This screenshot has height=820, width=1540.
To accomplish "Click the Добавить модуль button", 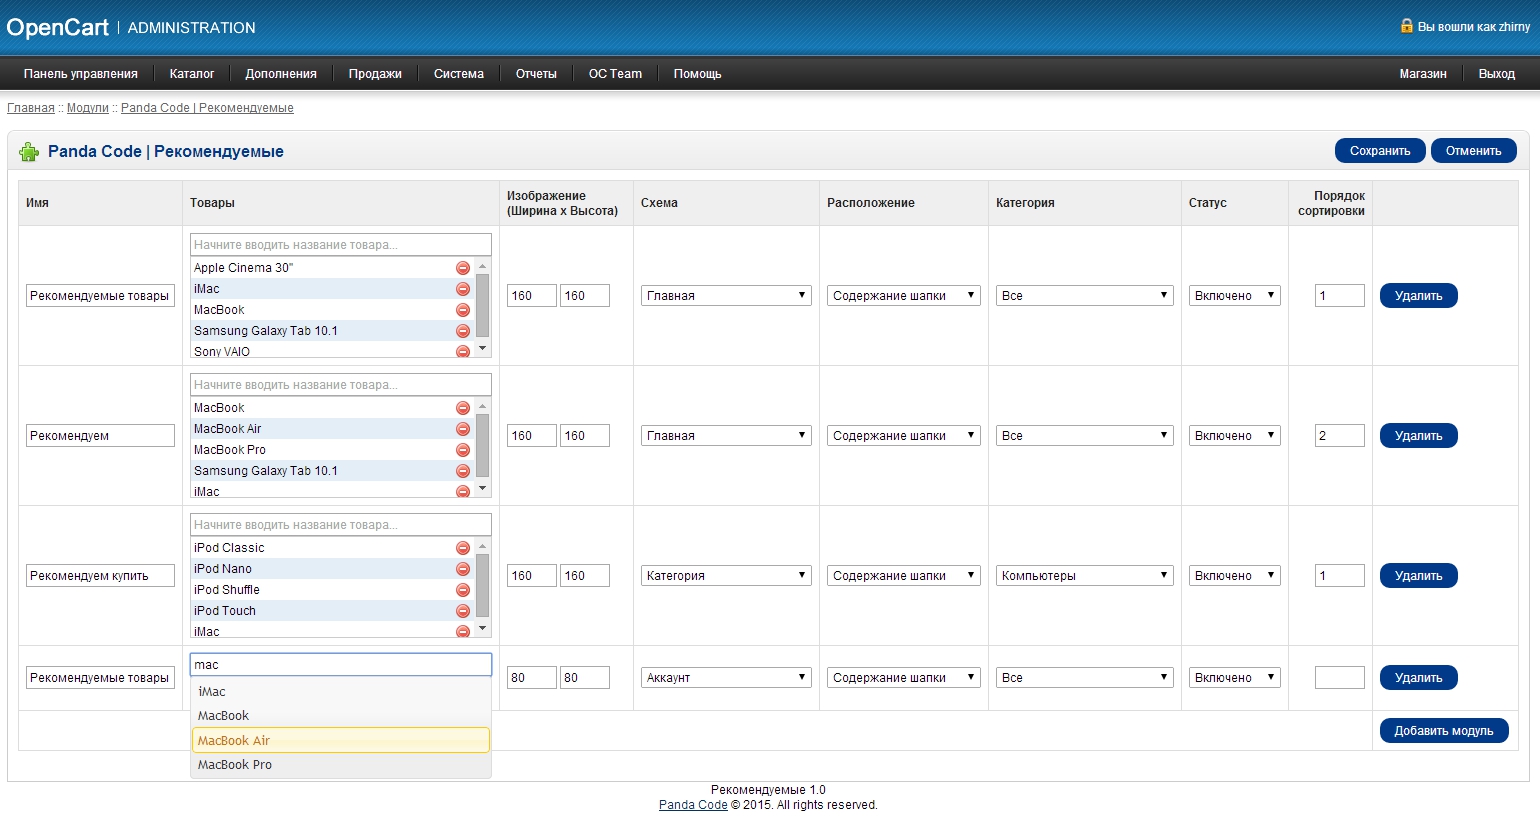I will [x=1444, y=731].
